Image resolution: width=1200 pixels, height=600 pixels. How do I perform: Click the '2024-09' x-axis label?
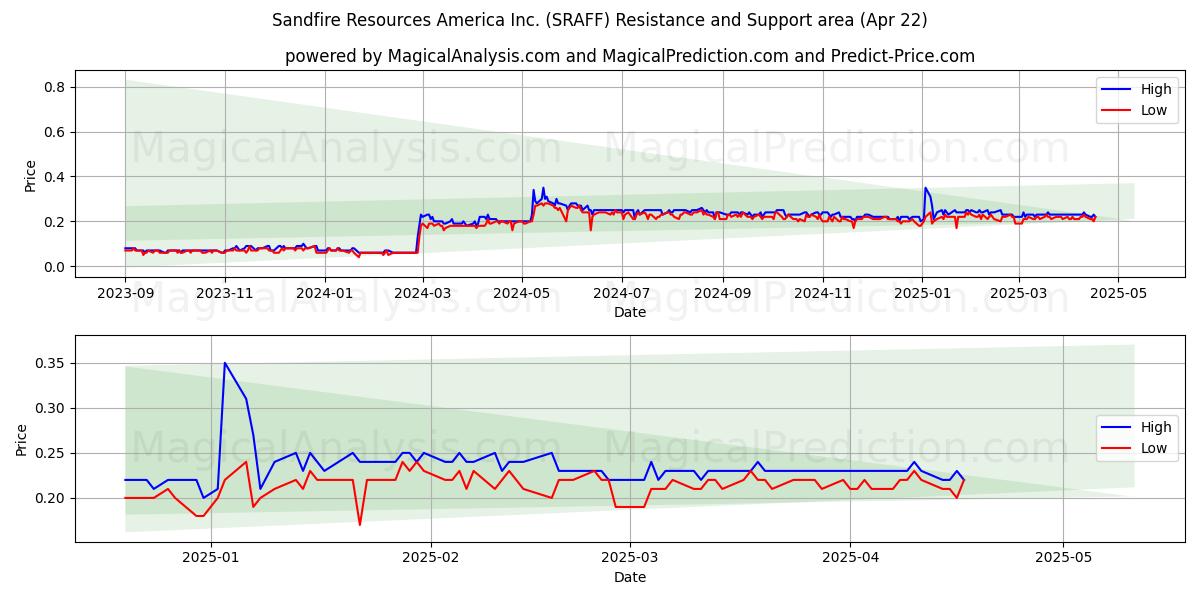pos(722,295)
